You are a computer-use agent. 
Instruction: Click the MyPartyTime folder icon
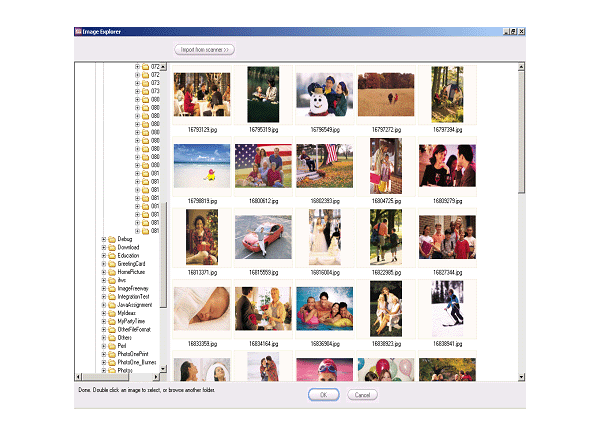(111, 321)
